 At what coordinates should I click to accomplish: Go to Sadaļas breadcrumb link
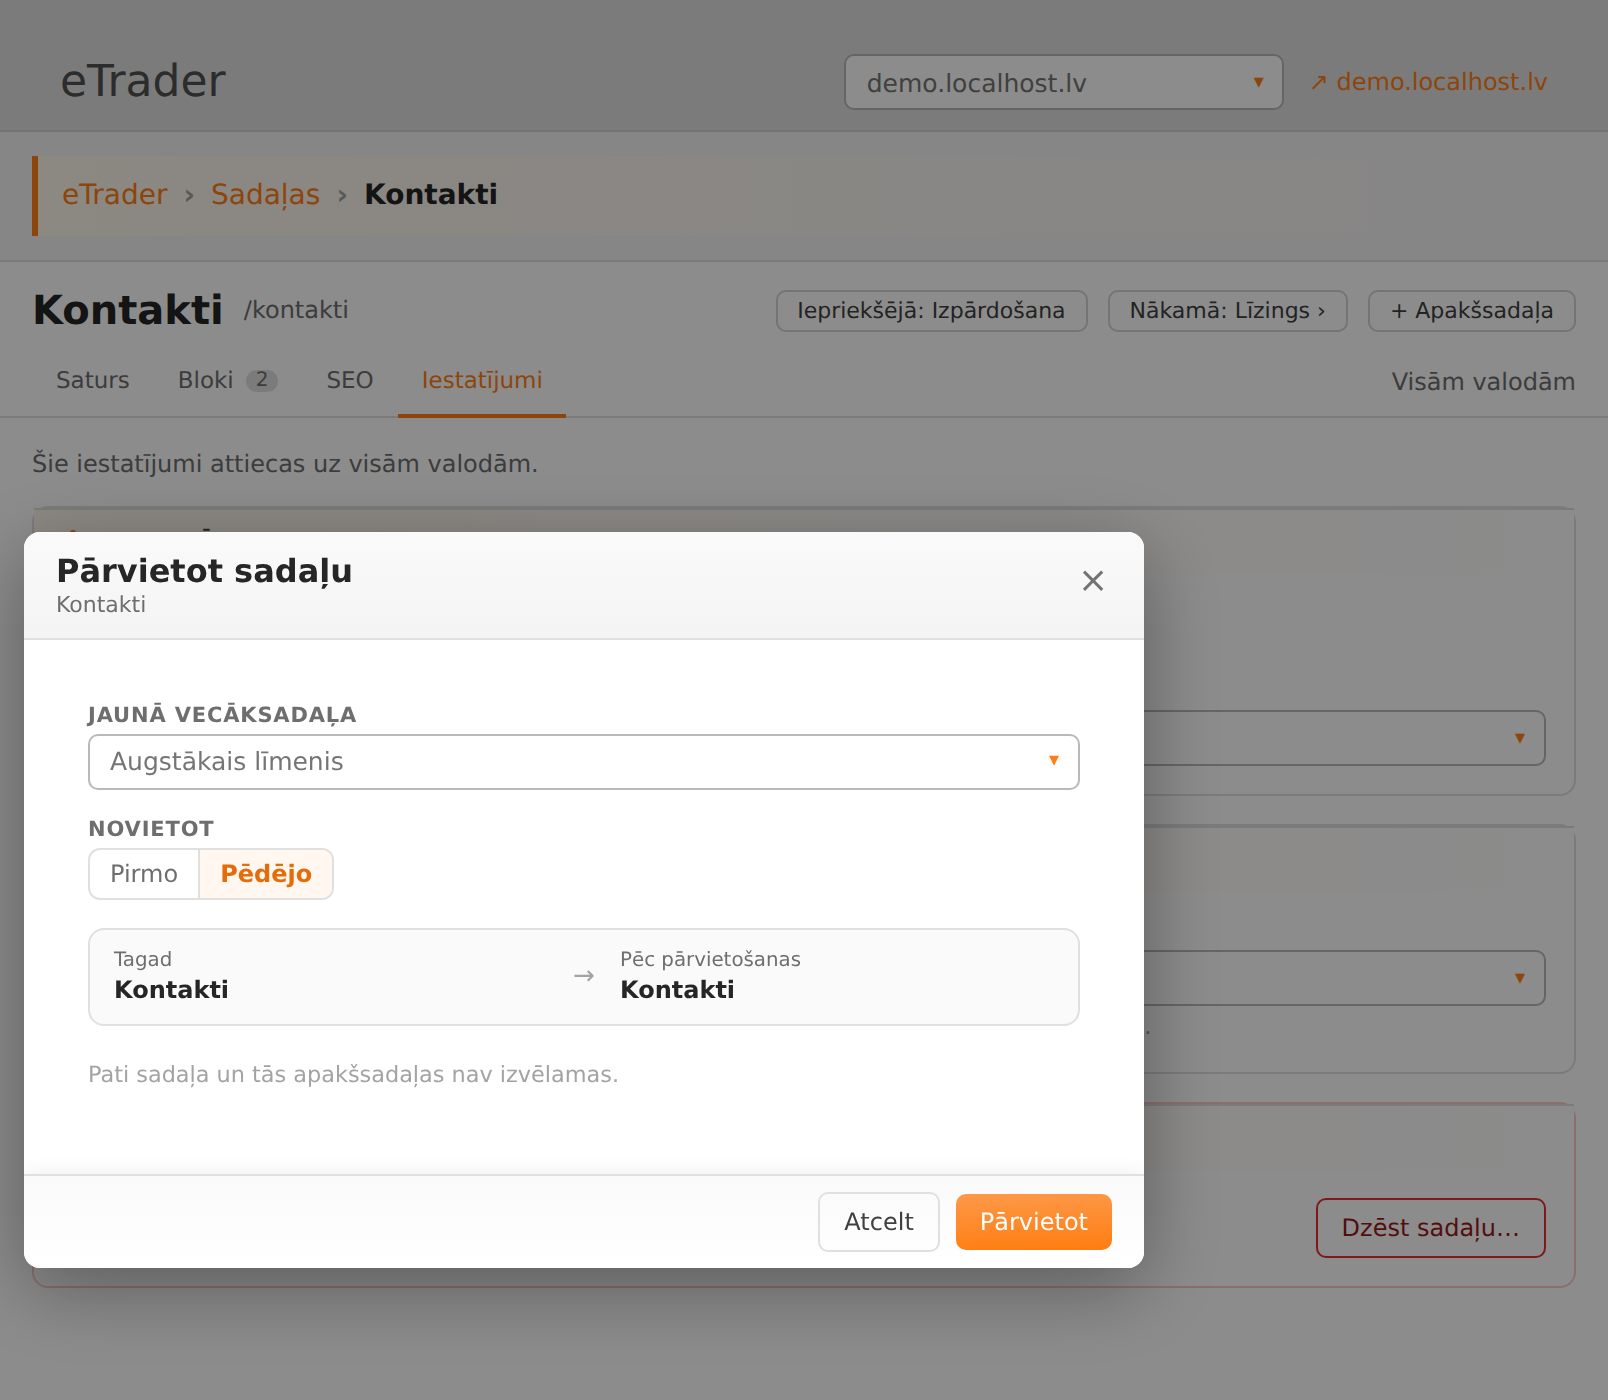(x=265, y=194)
